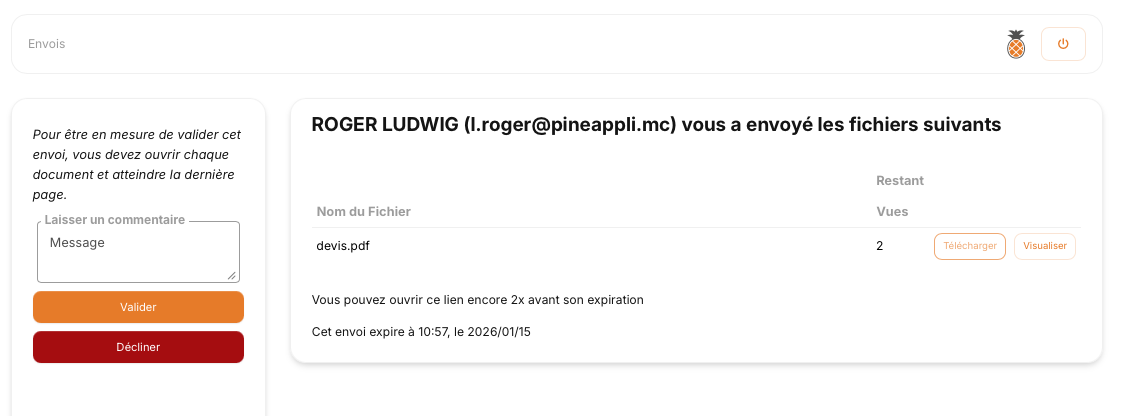The width and height of the screenshot is (1123, 416).
Task: Click the l.roger@pineappli.mc email address
Action: click(571, 125)
